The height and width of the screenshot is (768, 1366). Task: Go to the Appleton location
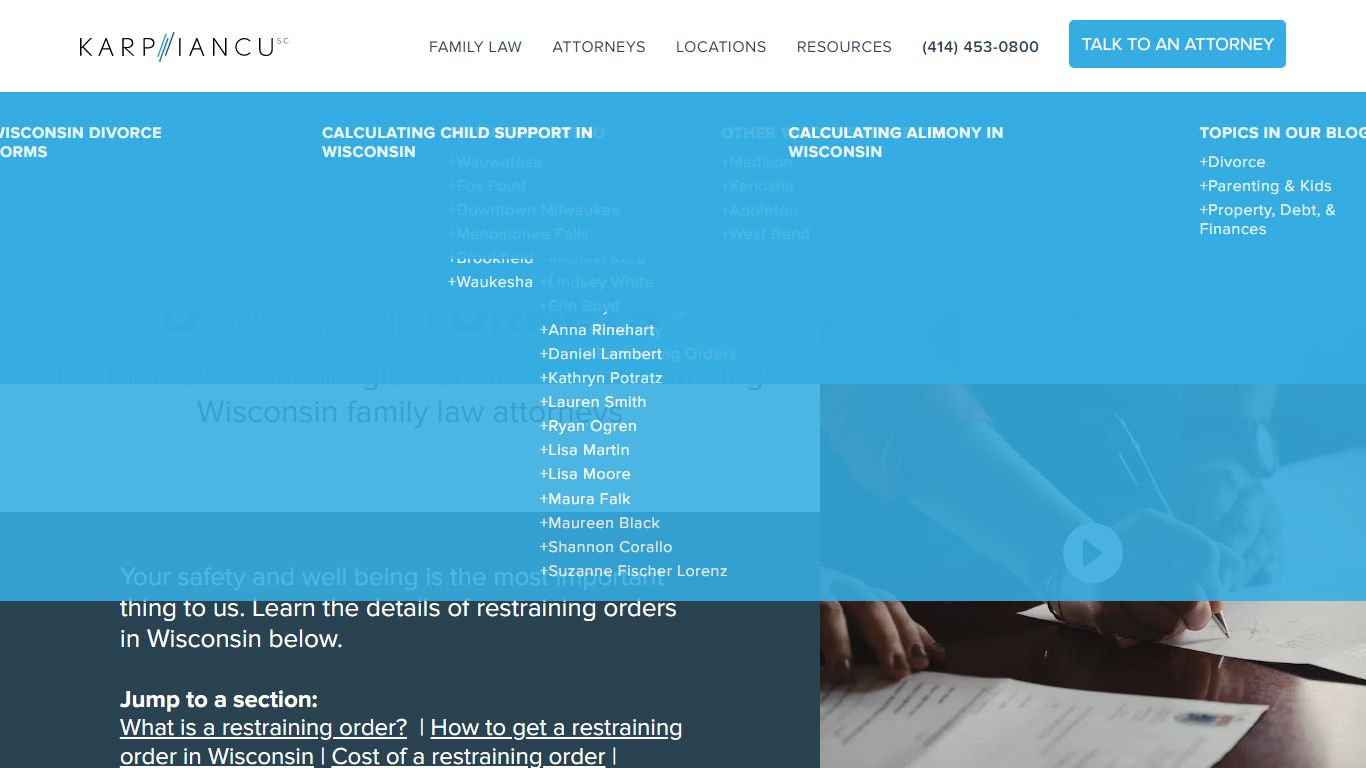tap(759, 210)
